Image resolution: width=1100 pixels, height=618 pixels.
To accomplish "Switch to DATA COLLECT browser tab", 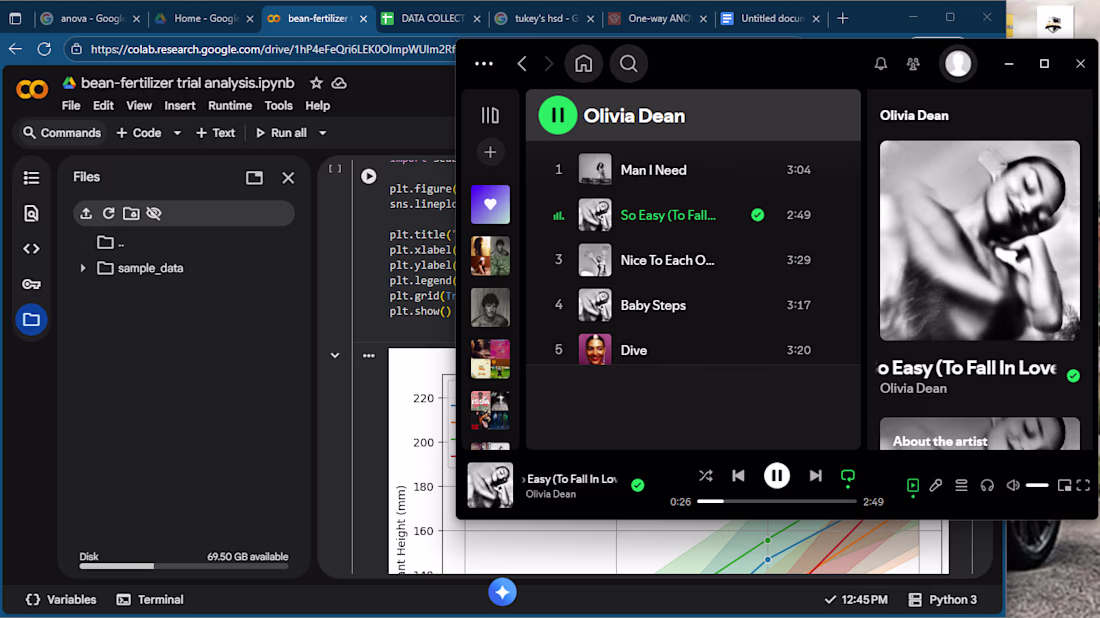I will [431, 19].
